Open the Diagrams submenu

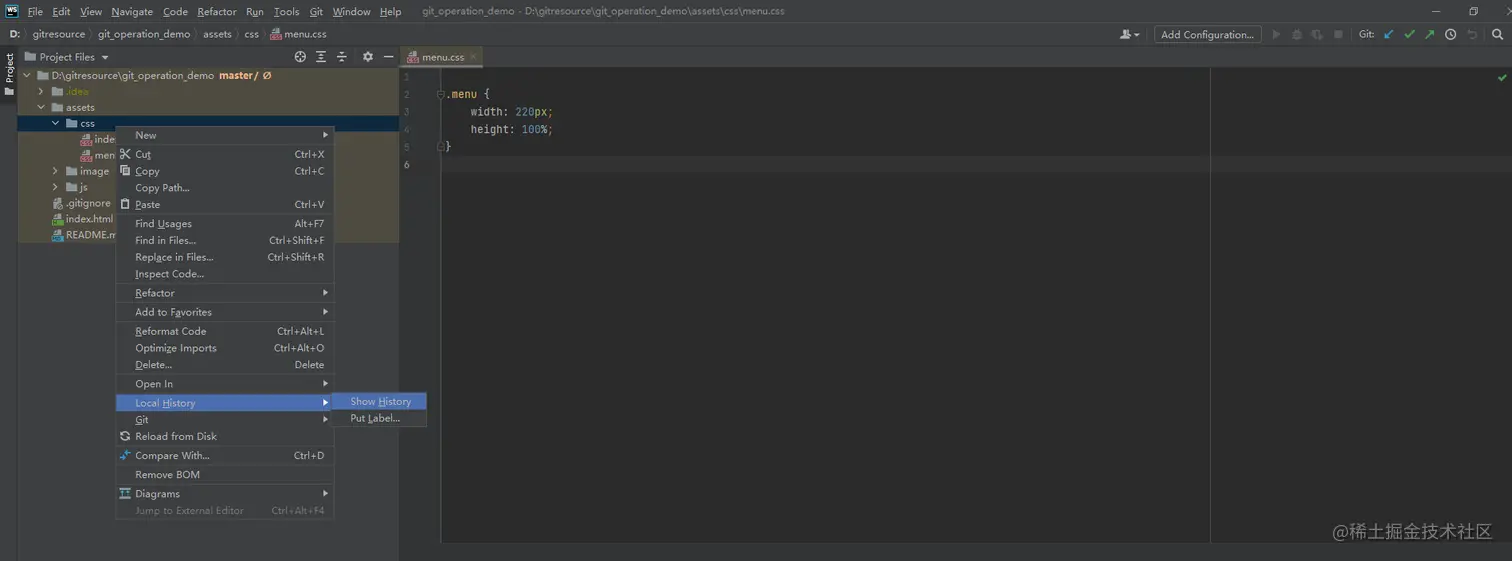225,493
